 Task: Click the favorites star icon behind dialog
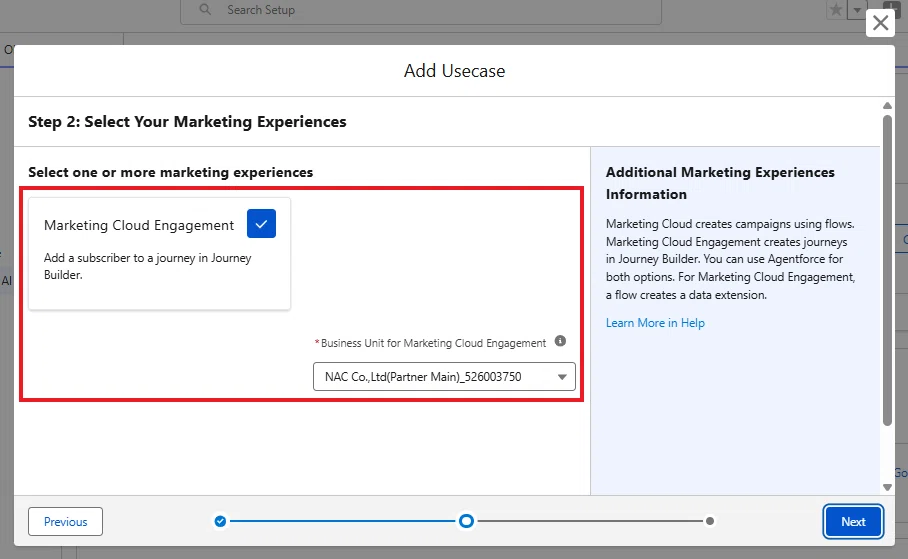click(x=836, y=10)
